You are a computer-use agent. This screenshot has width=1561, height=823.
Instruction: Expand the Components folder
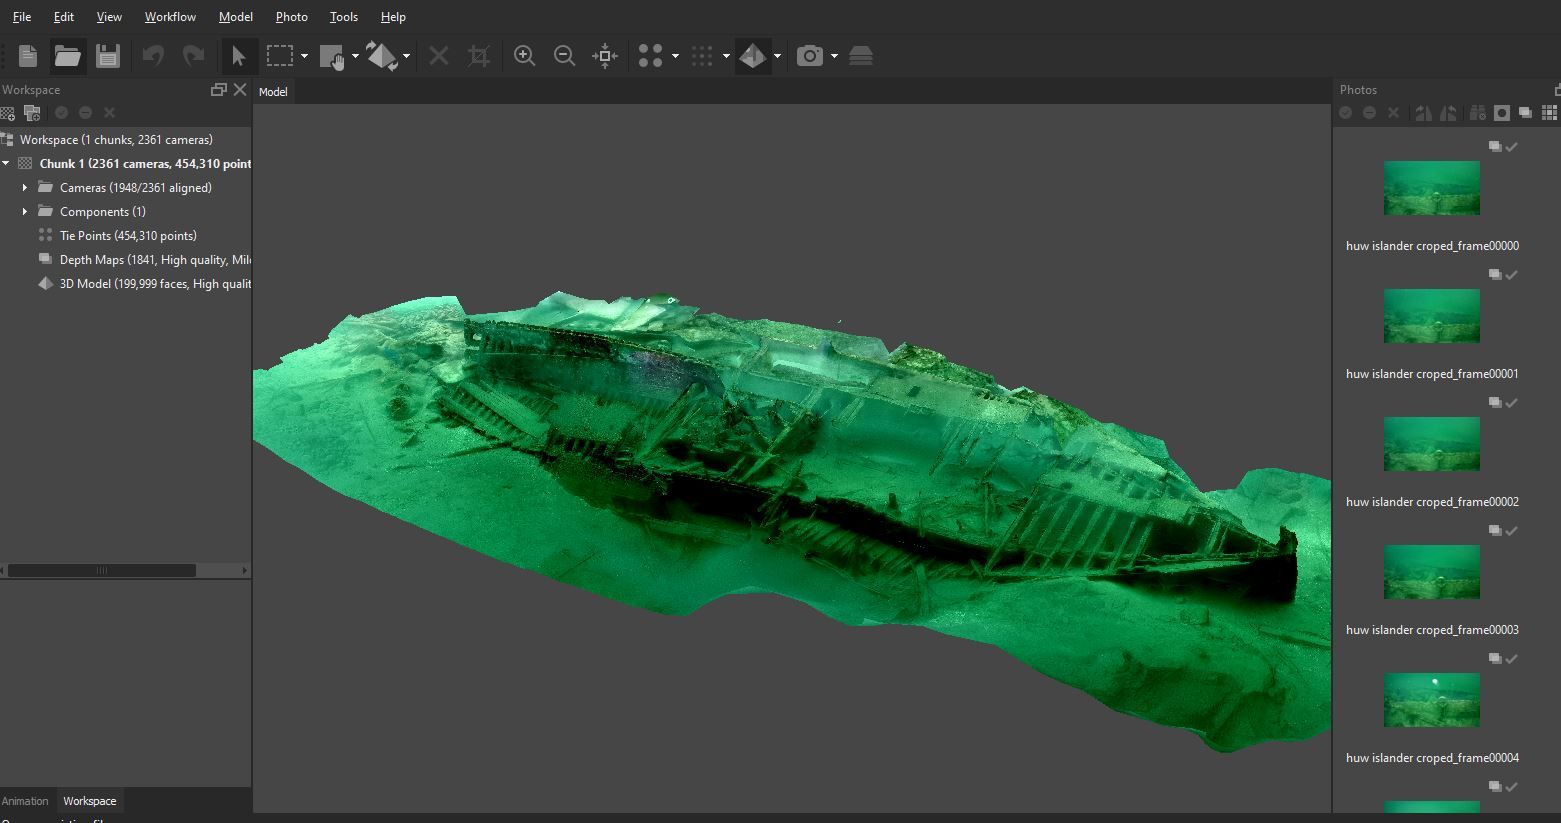coord(25,212)
